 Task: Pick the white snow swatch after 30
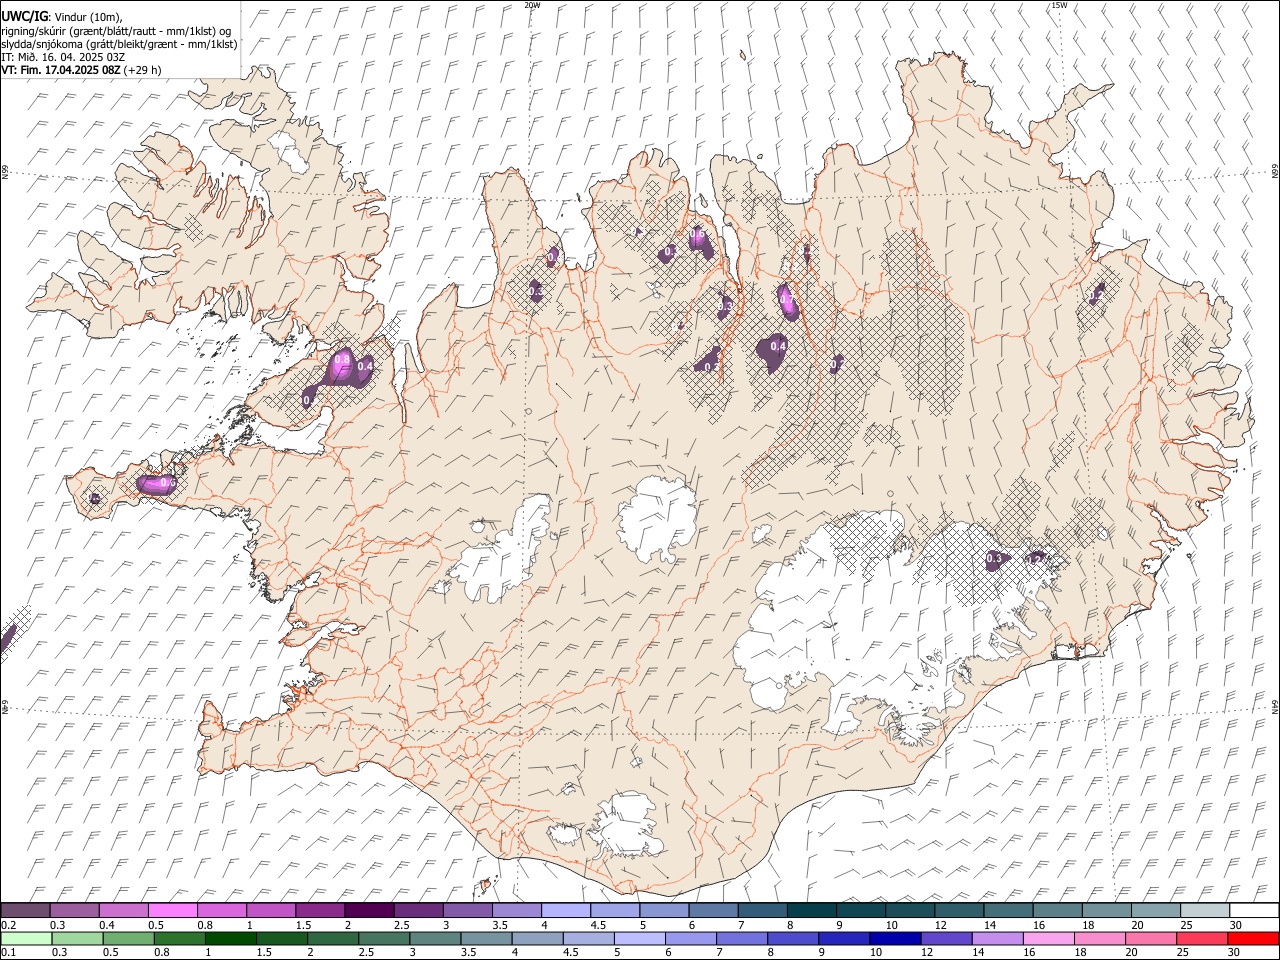1254,911
